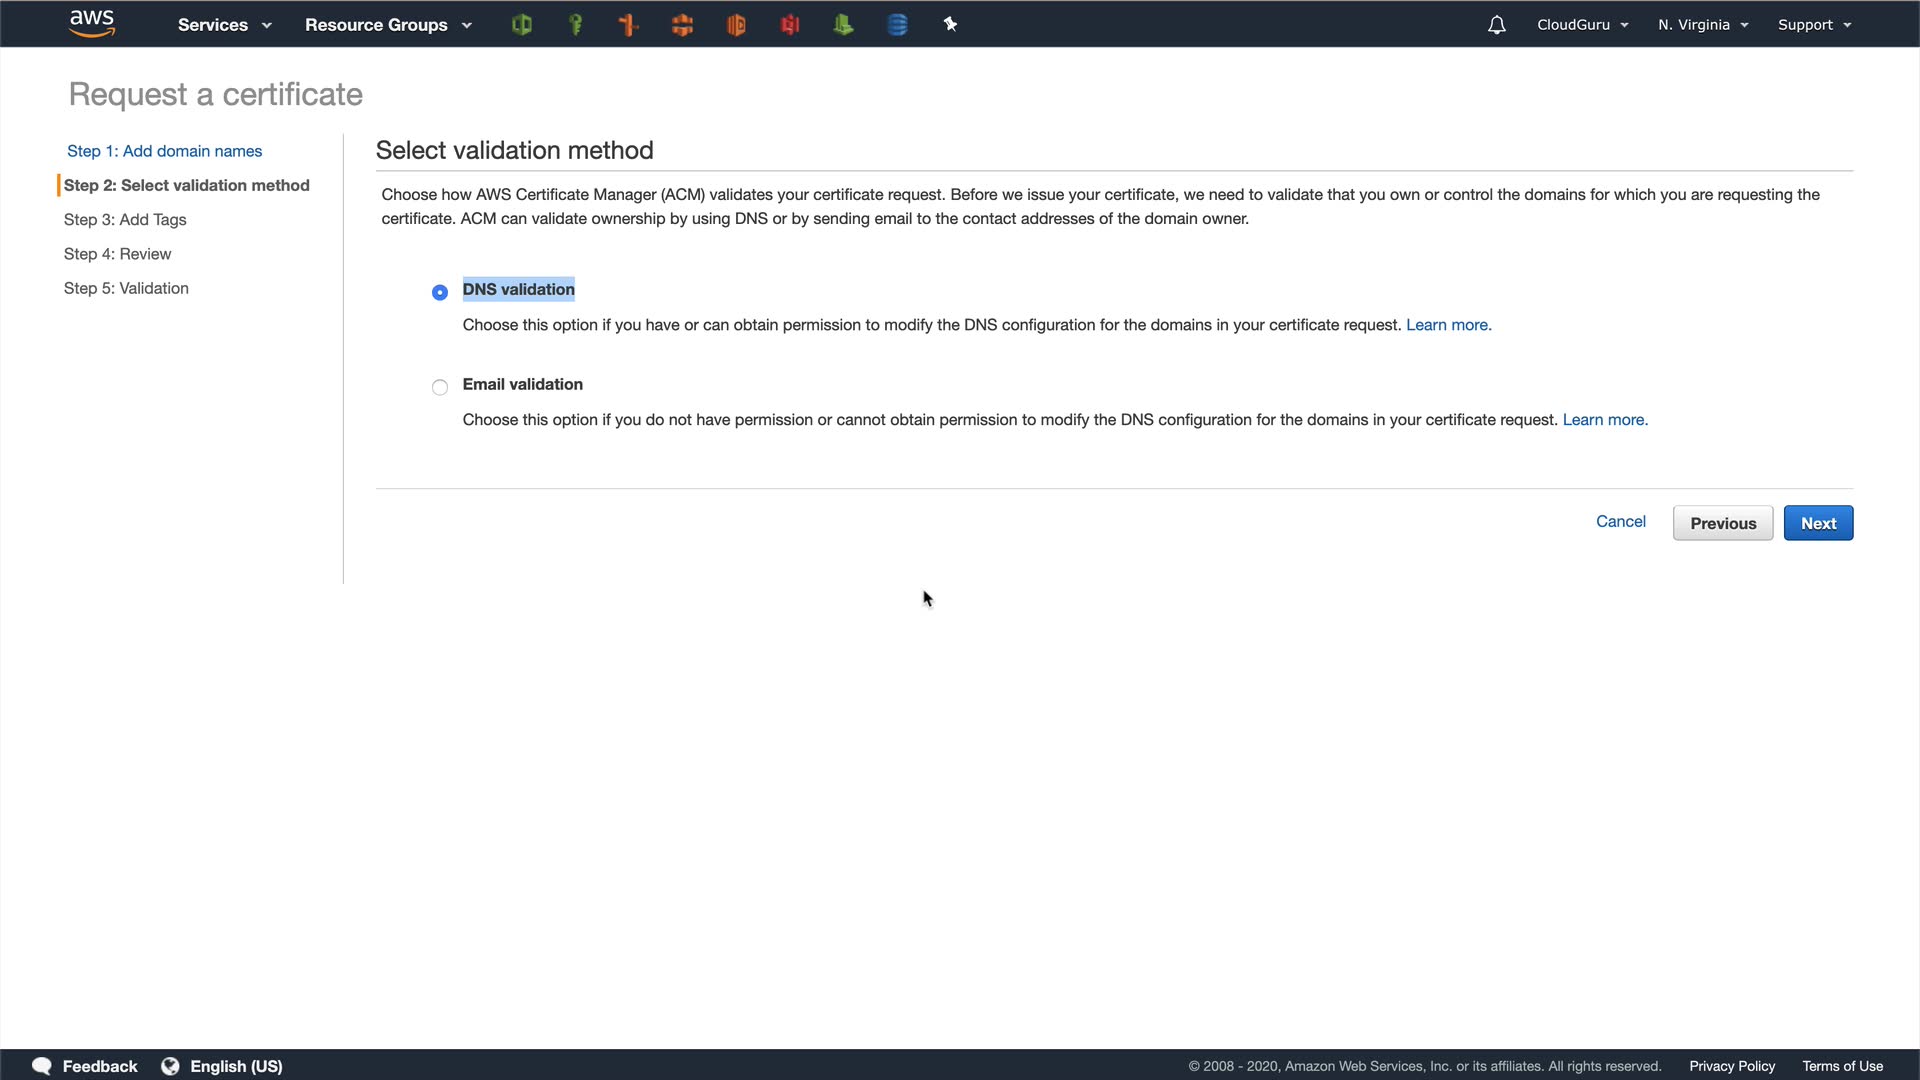
Task: Click the orange signpost shortcut icon
Action: pyautogui.click(x=629, y=25)
